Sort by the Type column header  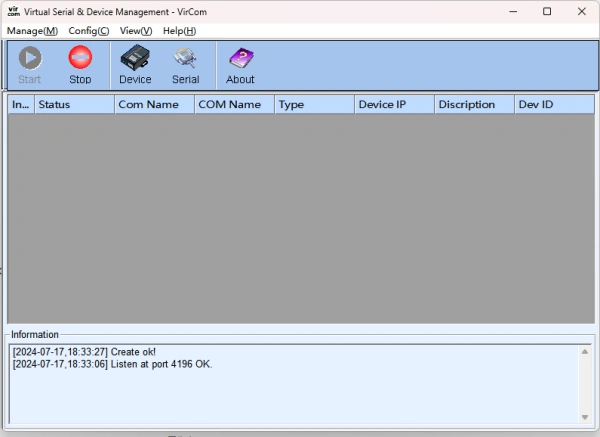point(315,104)
